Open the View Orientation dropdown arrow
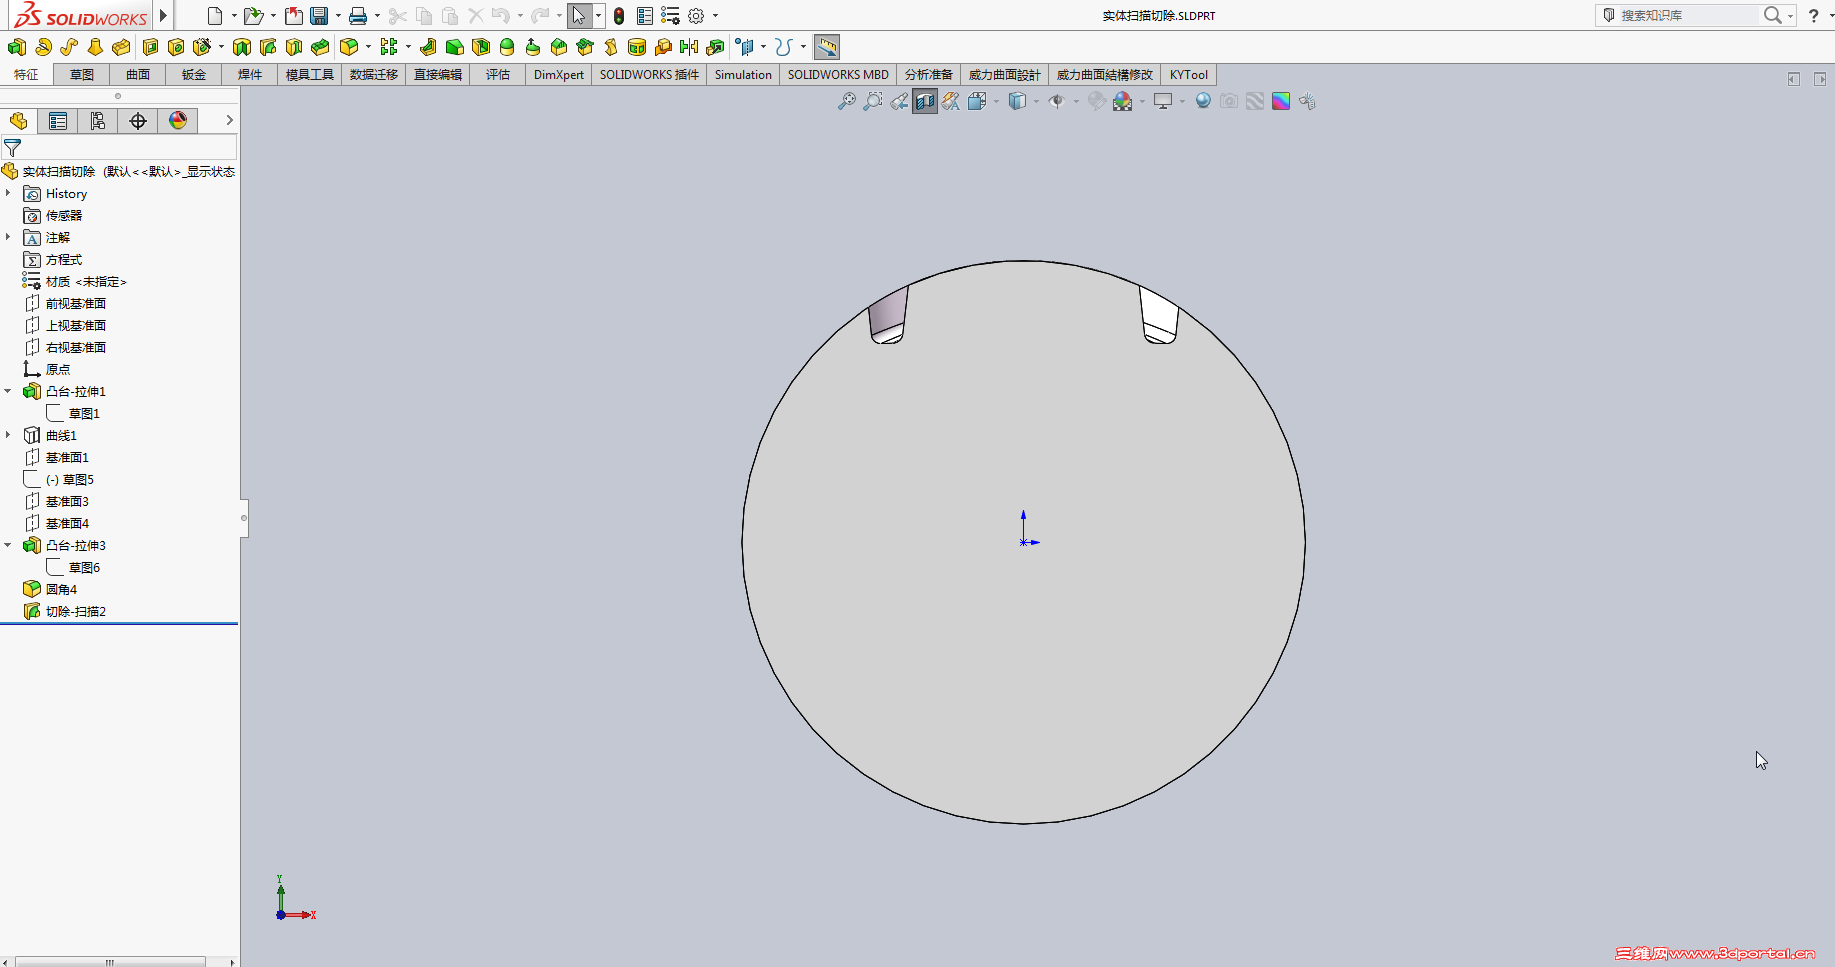The image size is (1835, 967). [996, 101]
